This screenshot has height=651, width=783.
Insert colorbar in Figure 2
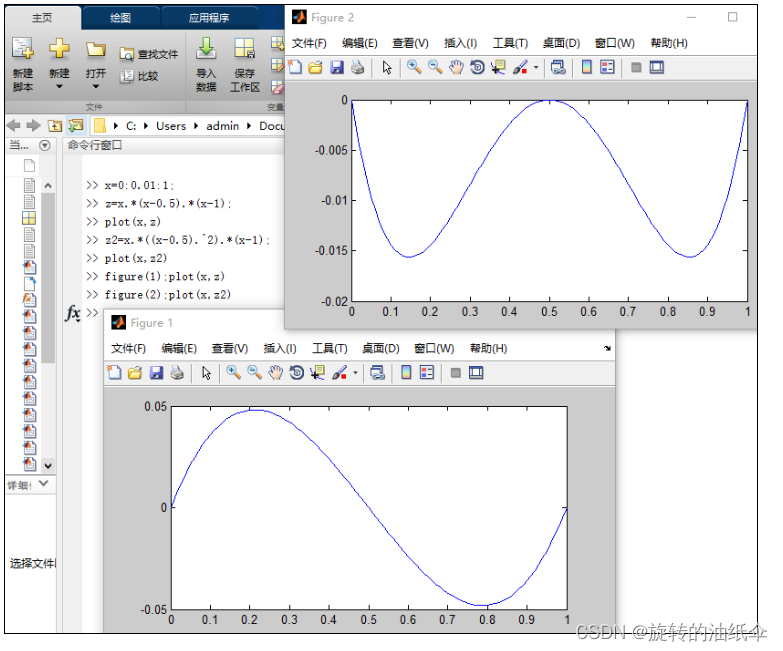click(x=587, y=67)
